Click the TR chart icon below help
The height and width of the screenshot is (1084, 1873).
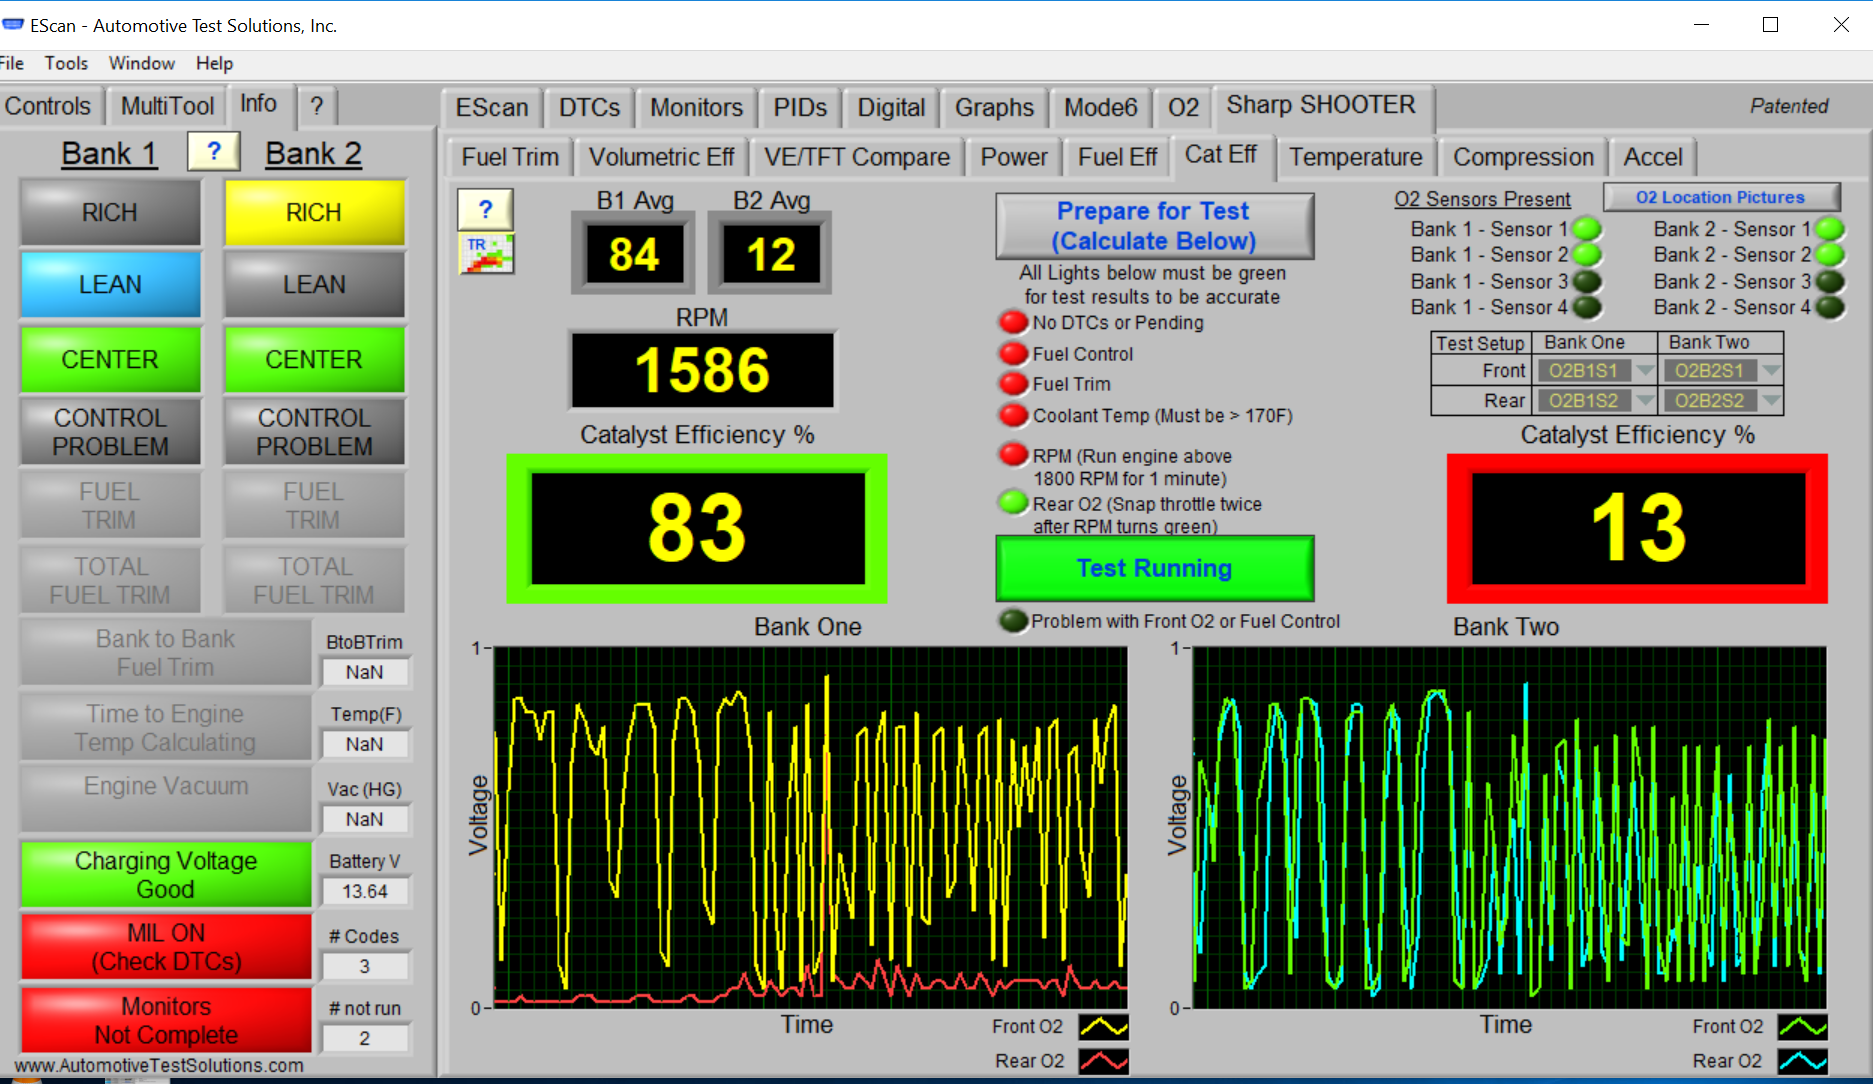pos(486,254)
